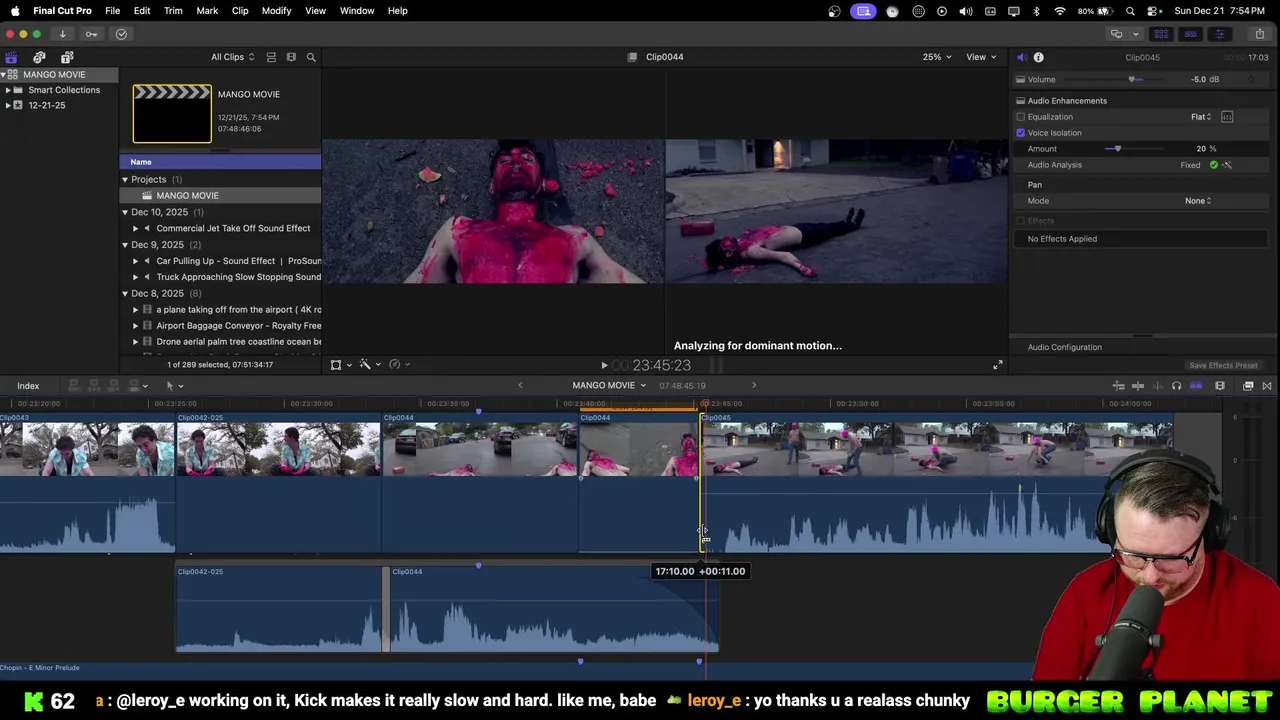Open the Clip menu
Screen dimensions: 1280x720
(240, 11)
